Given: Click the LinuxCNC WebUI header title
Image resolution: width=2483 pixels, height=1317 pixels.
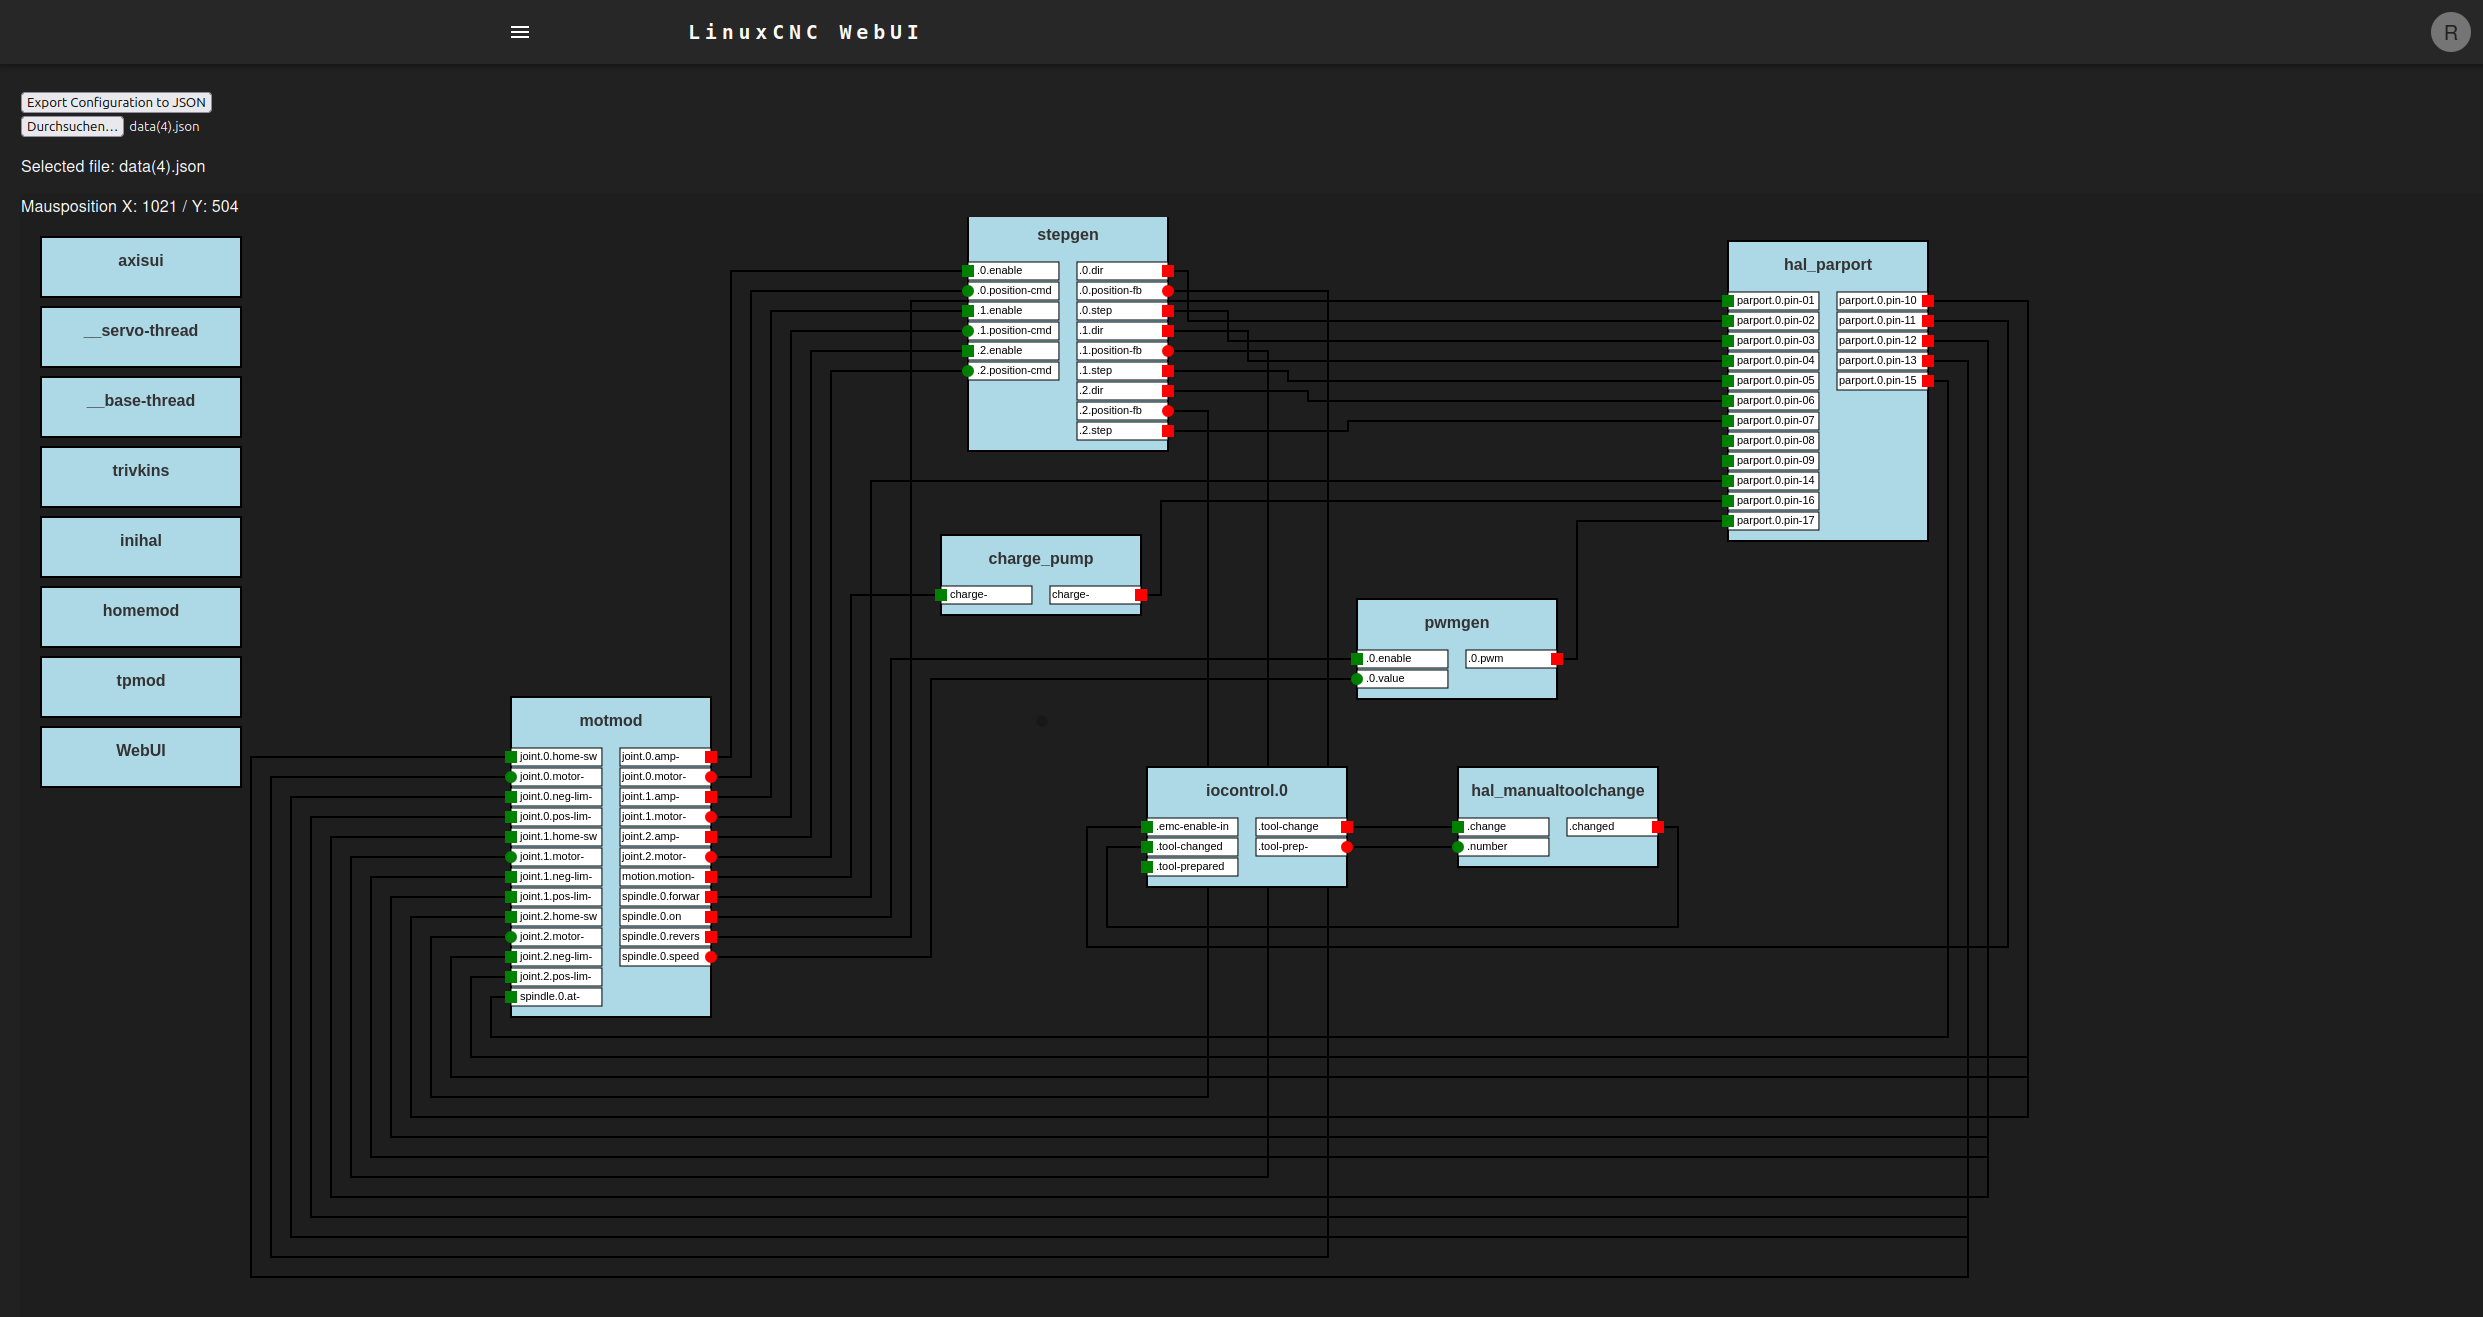Looking at the screenshot, I should 804,32.
